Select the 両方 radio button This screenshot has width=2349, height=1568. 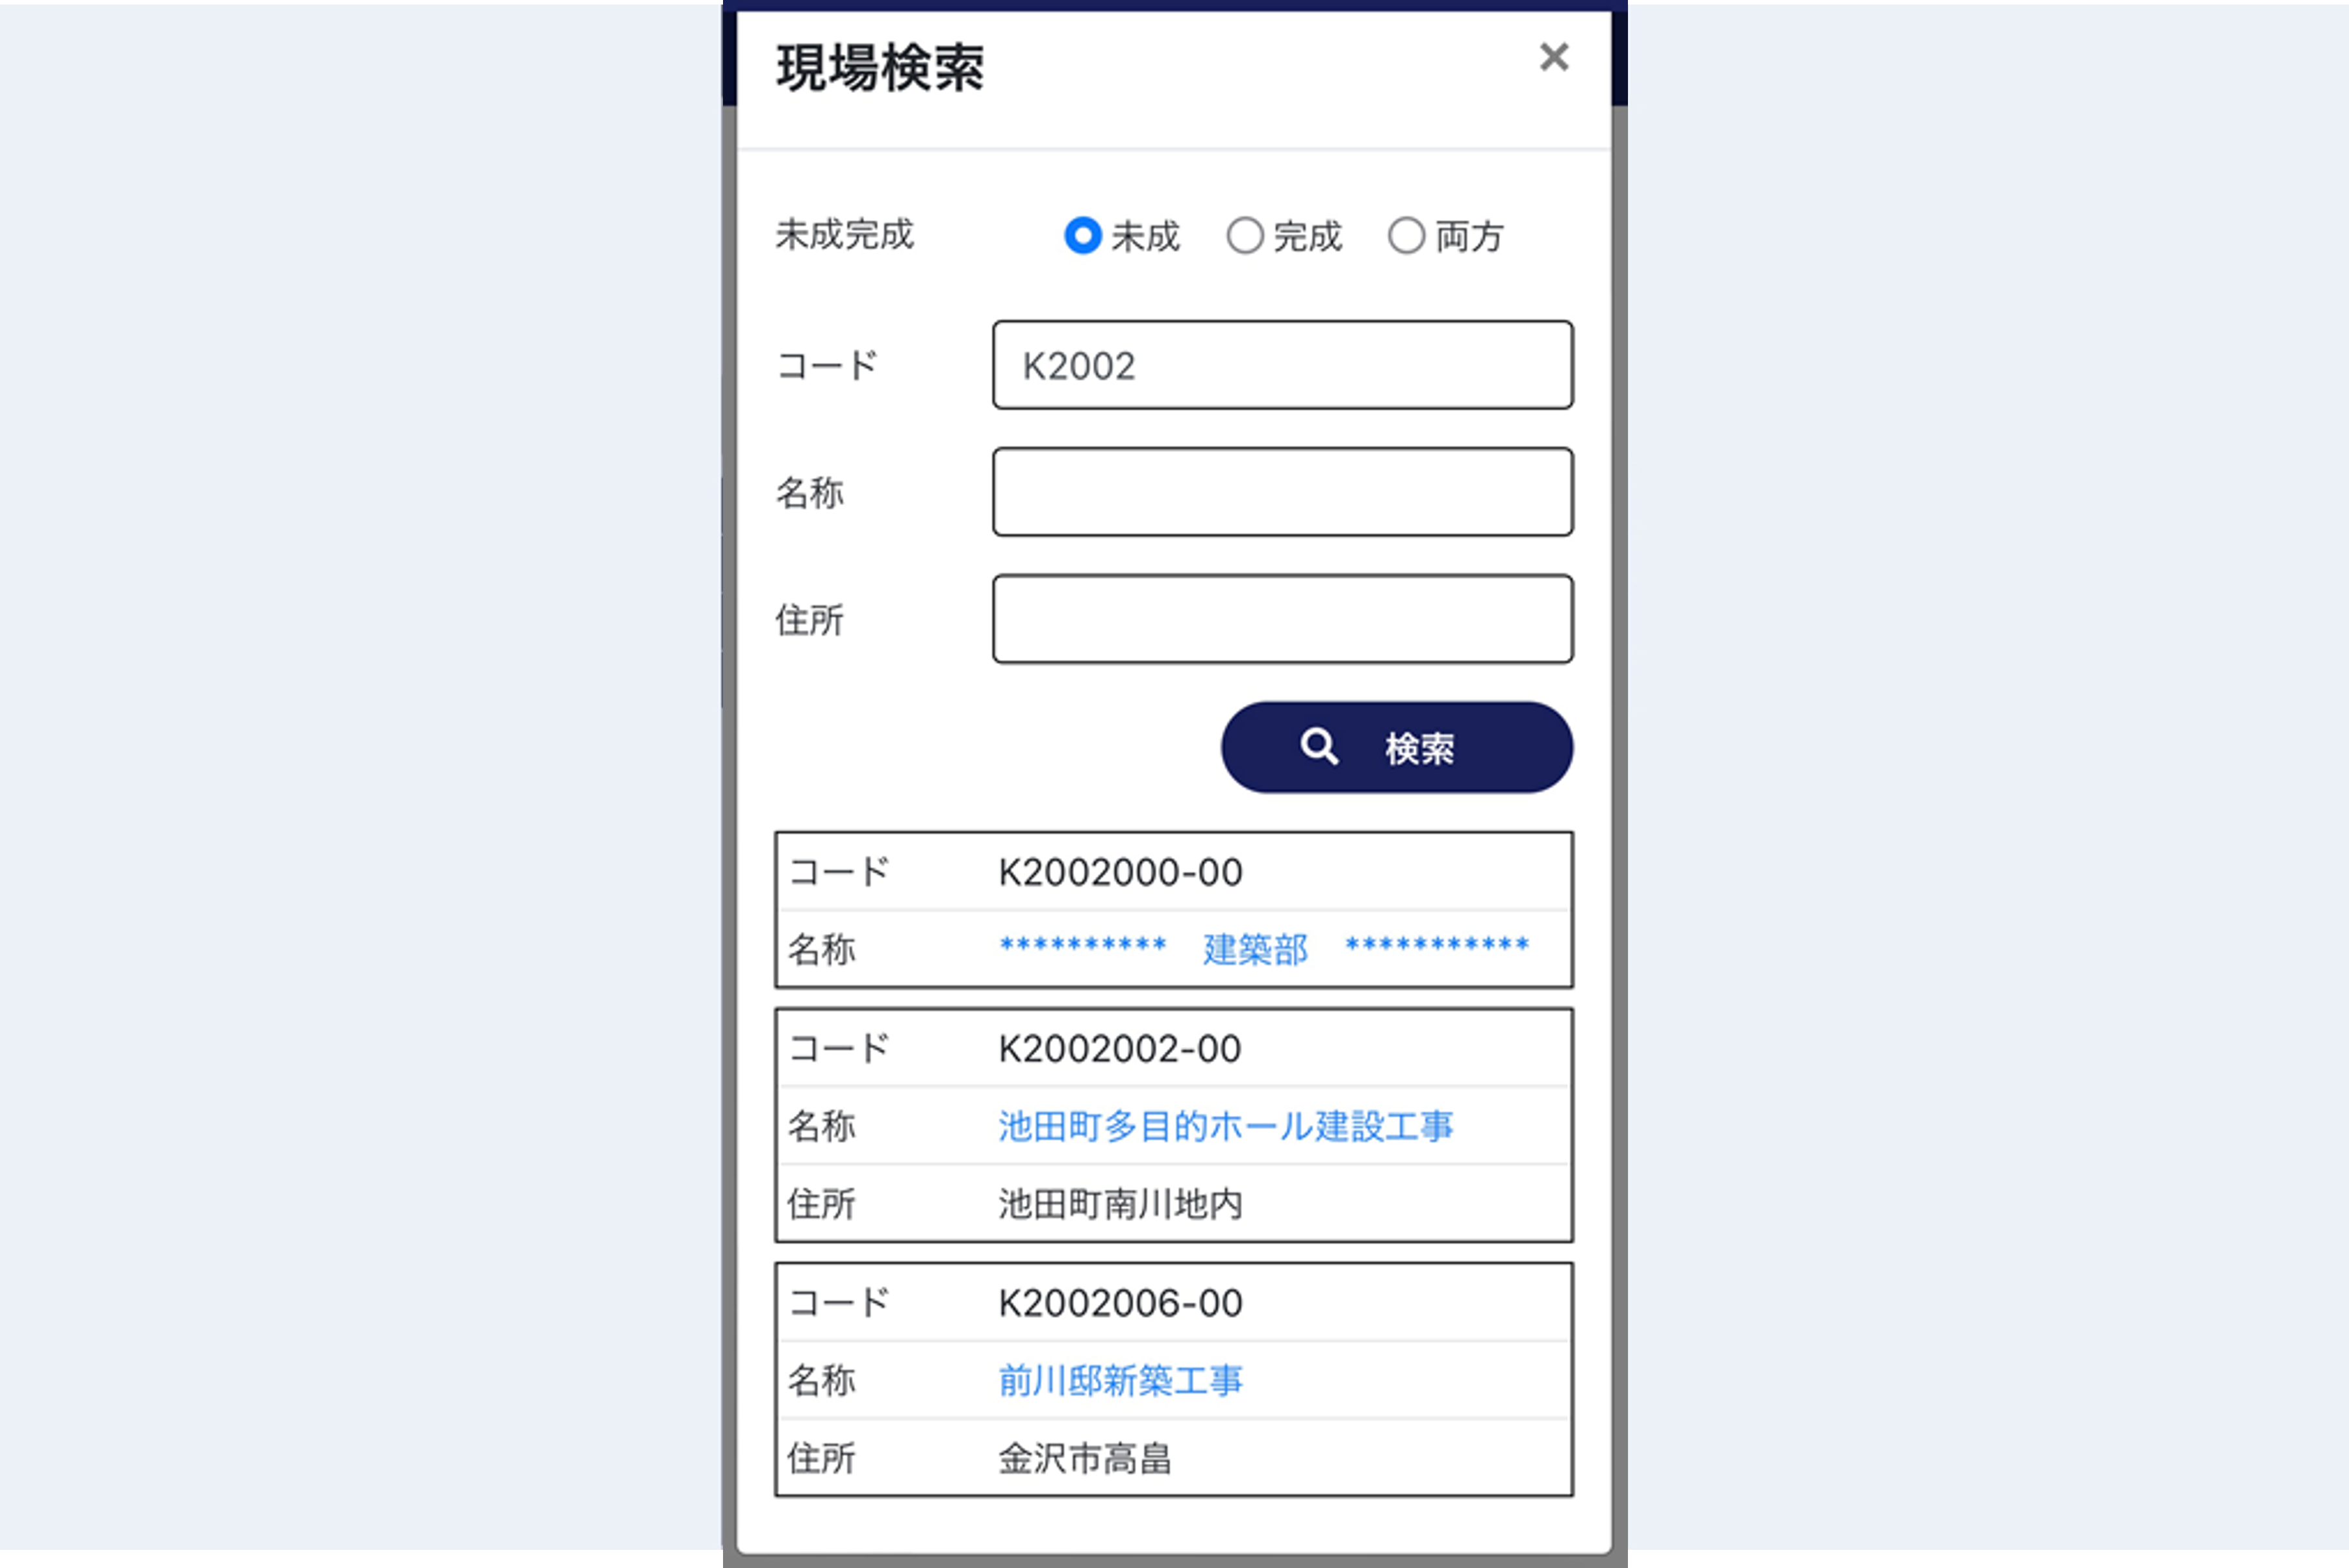1406,236
